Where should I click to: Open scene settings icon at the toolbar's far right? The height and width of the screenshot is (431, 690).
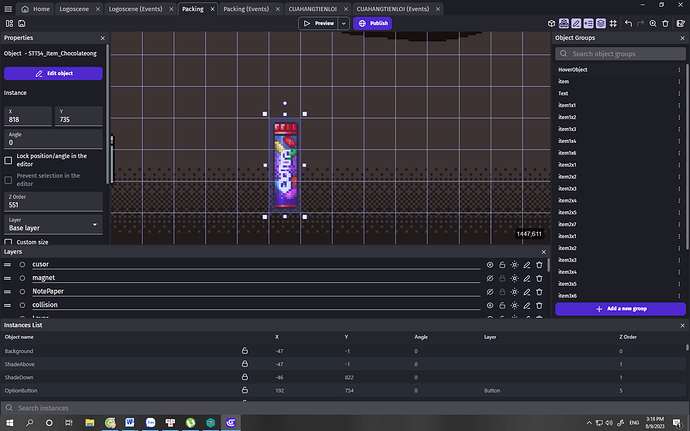(680, 23)
